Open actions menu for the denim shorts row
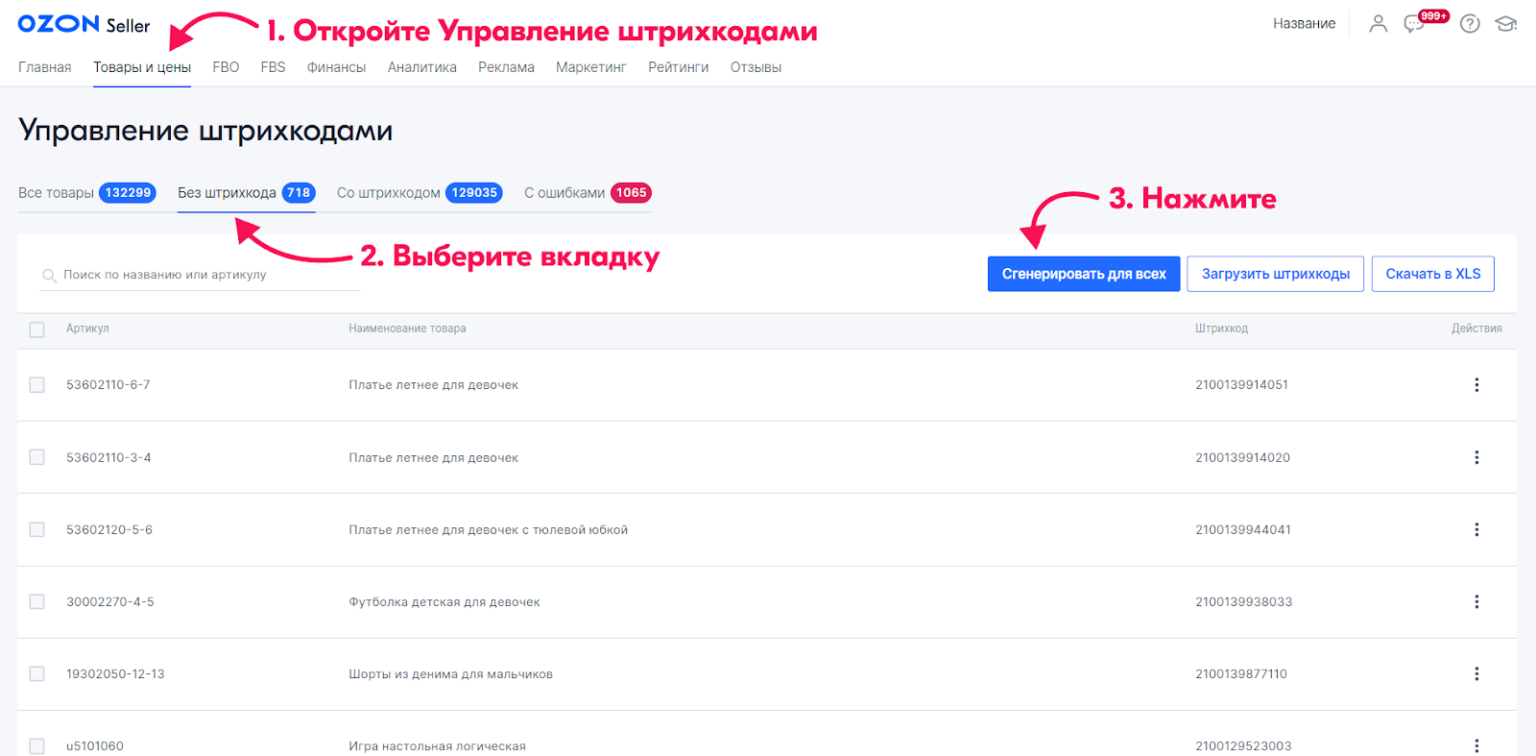Viewport: 1536px width, 756px height. tap(1477, 673)
